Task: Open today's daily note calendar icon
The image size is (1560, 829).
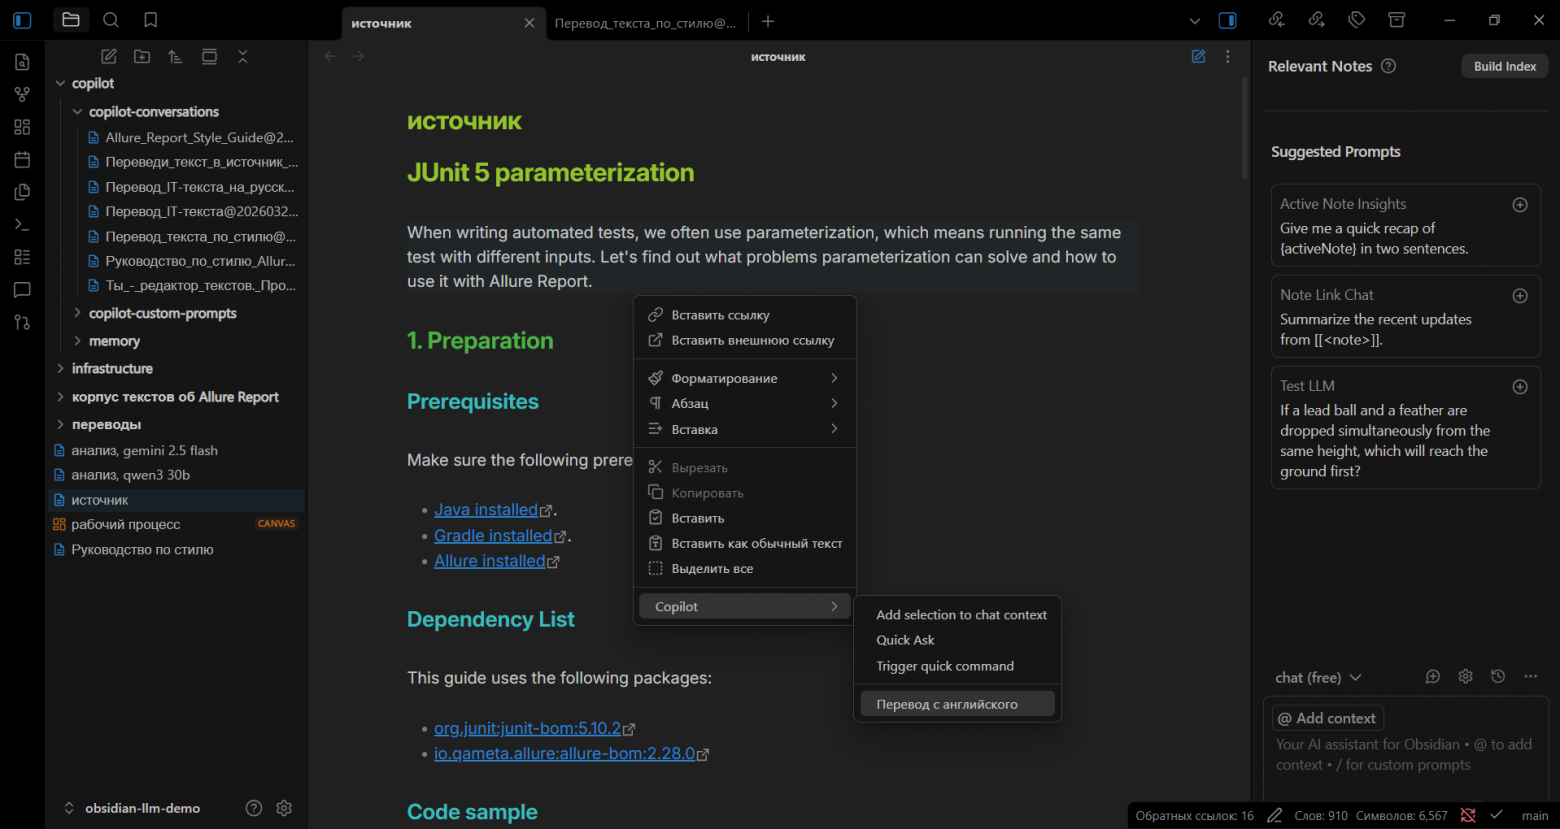Action: (x=22, y=160)
